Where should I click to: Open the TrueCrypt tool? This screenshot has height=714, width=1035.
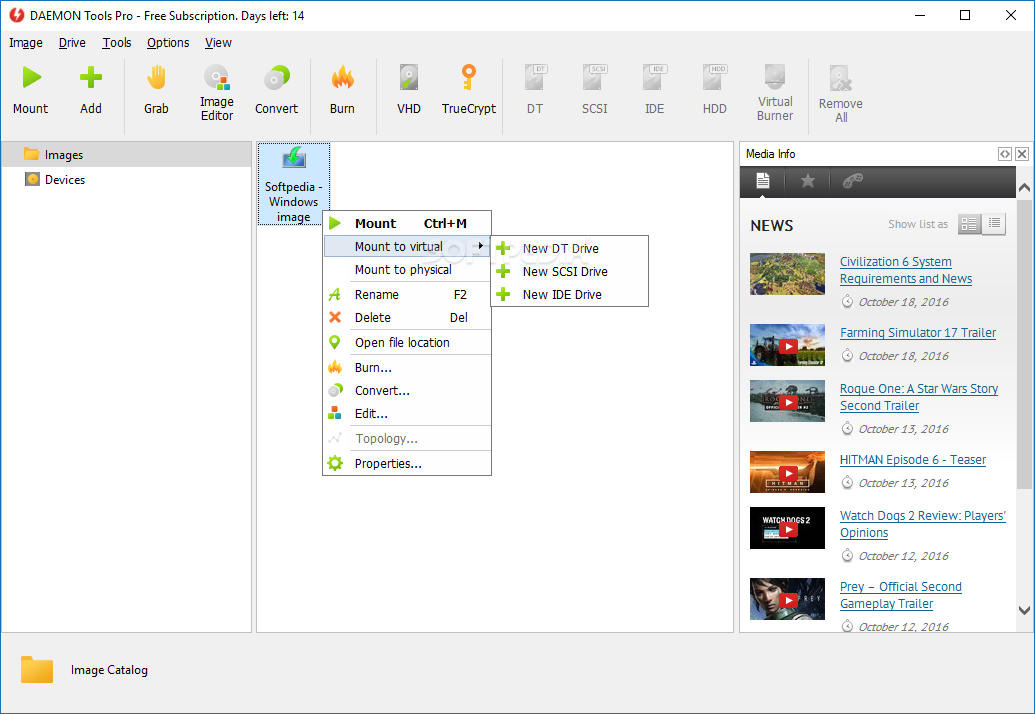pyautogui.click(x=469, y=90)
